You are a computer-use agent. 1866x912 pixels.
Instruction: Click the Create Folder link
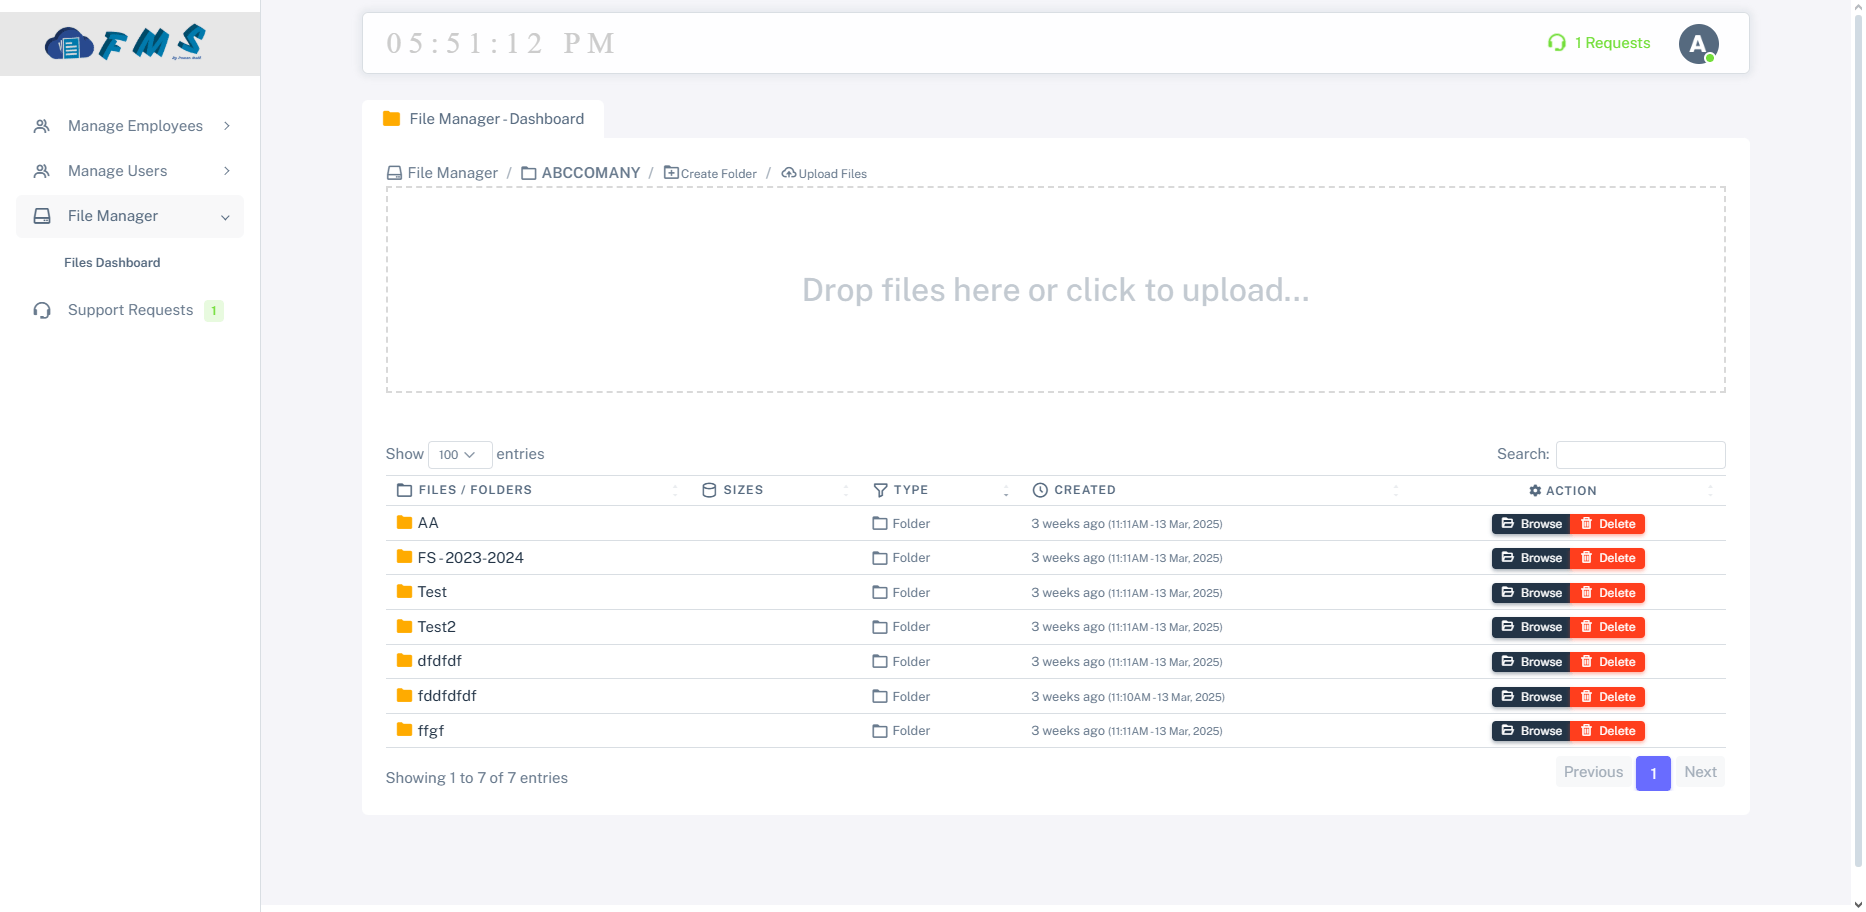click(710, 174)
